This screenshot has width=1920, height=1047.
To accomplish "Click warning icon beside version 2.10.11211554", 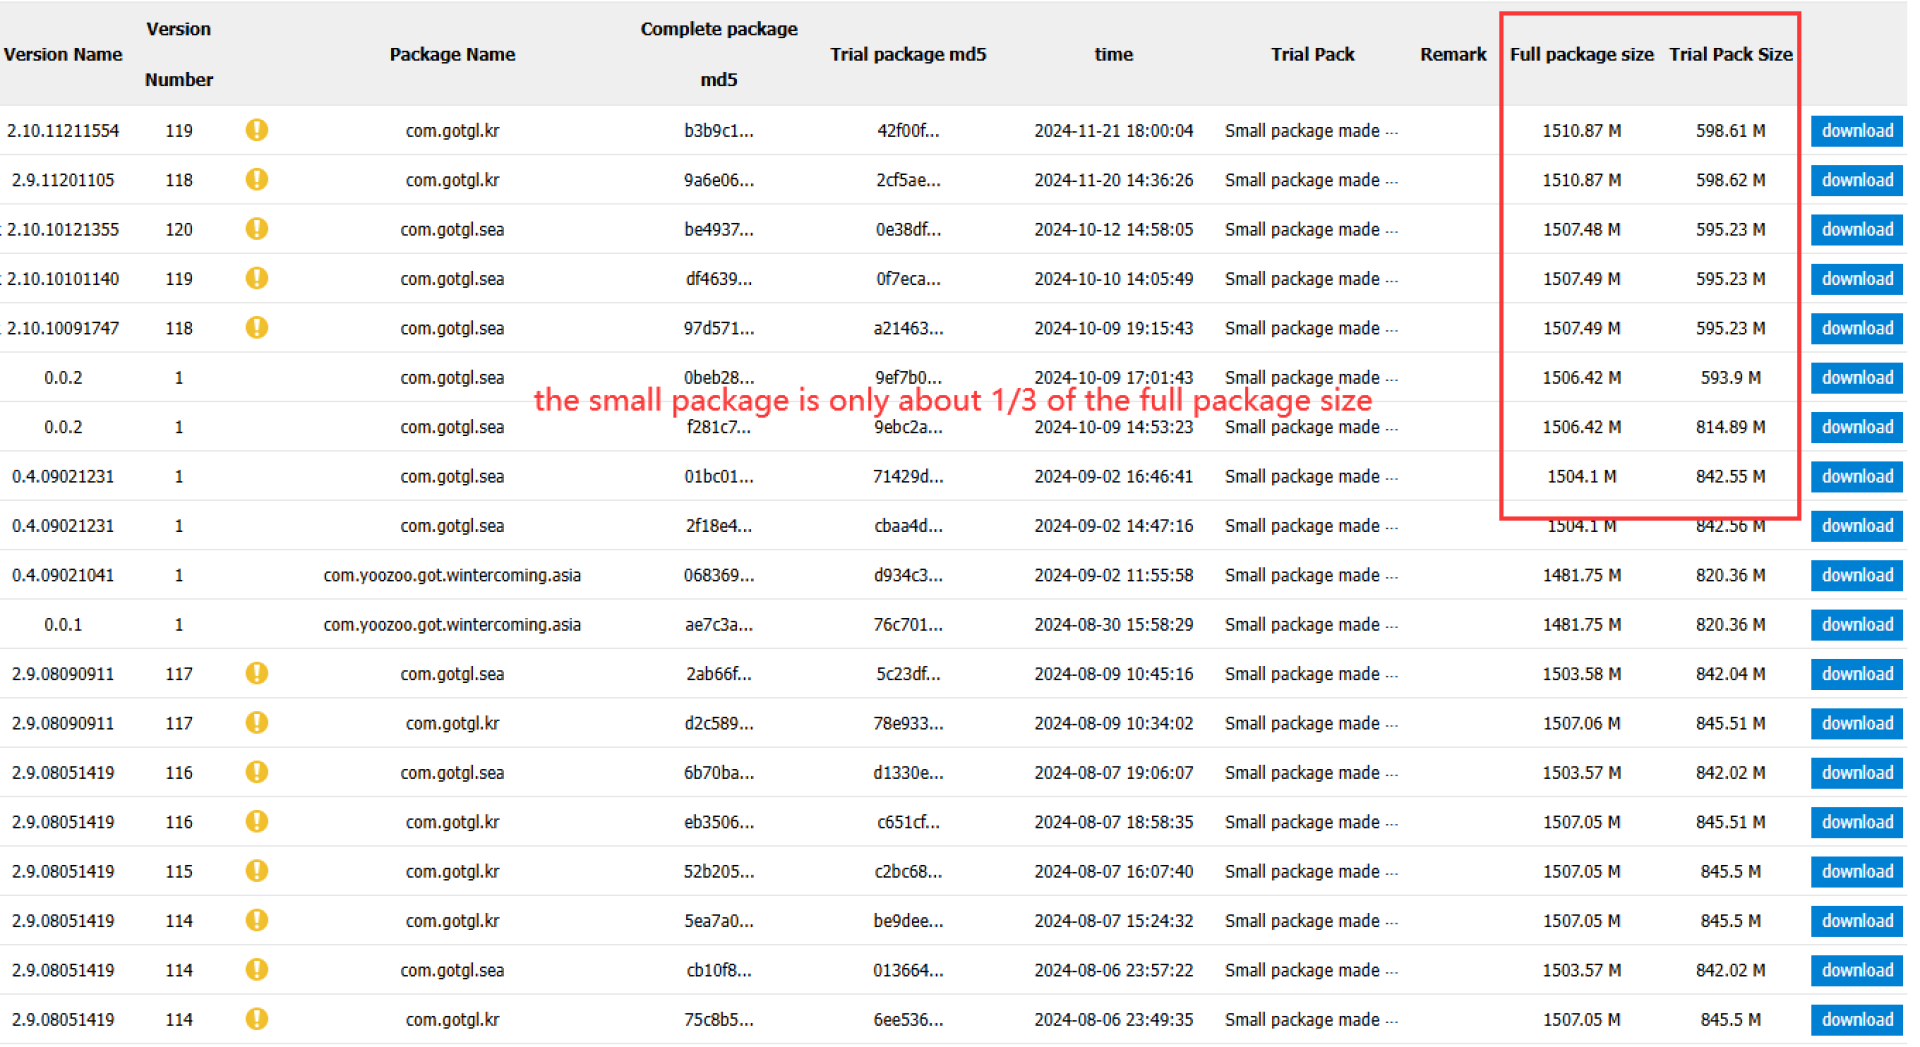I will (257, 130).
